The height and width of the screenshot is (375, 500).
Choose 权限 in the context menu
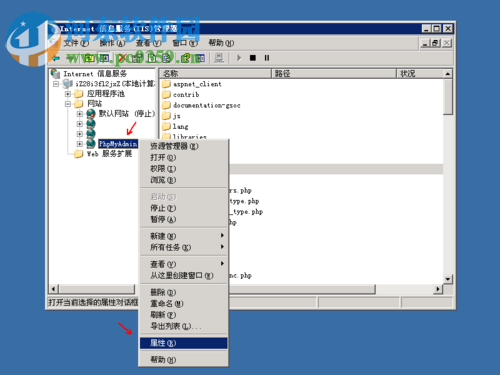183,169
